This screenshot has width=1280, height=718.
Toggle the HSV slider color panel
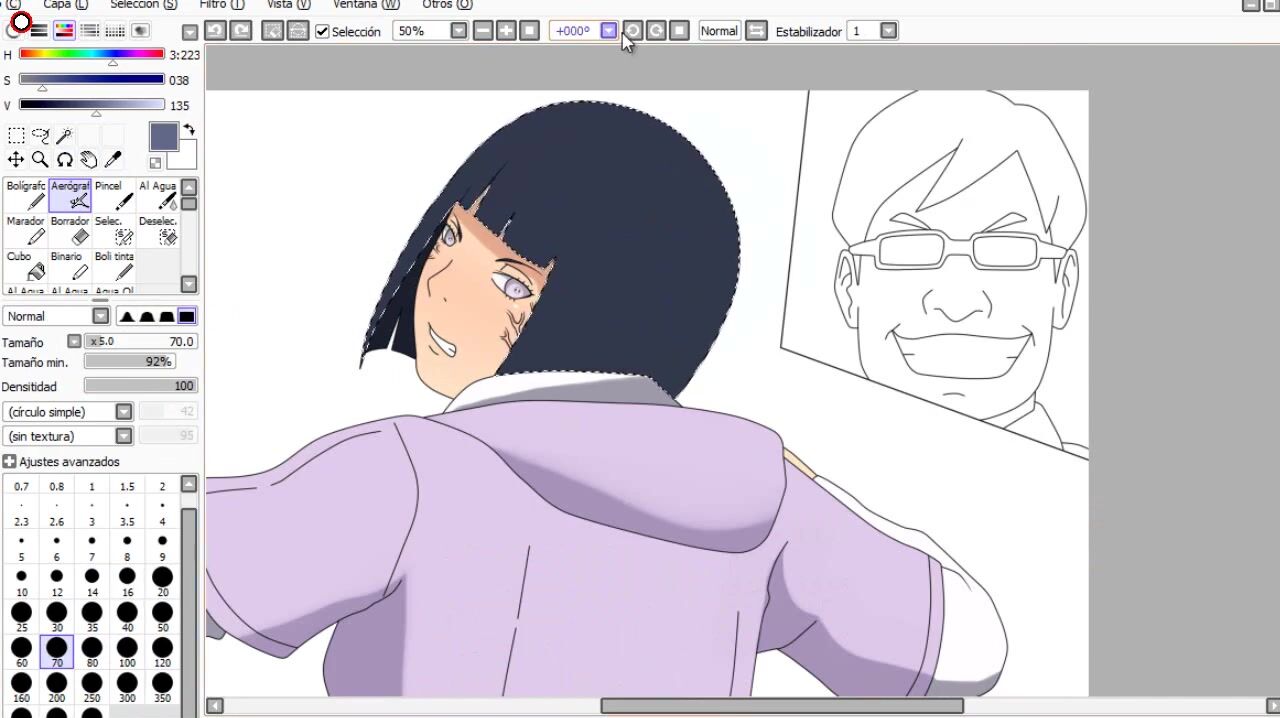point(64,31)
